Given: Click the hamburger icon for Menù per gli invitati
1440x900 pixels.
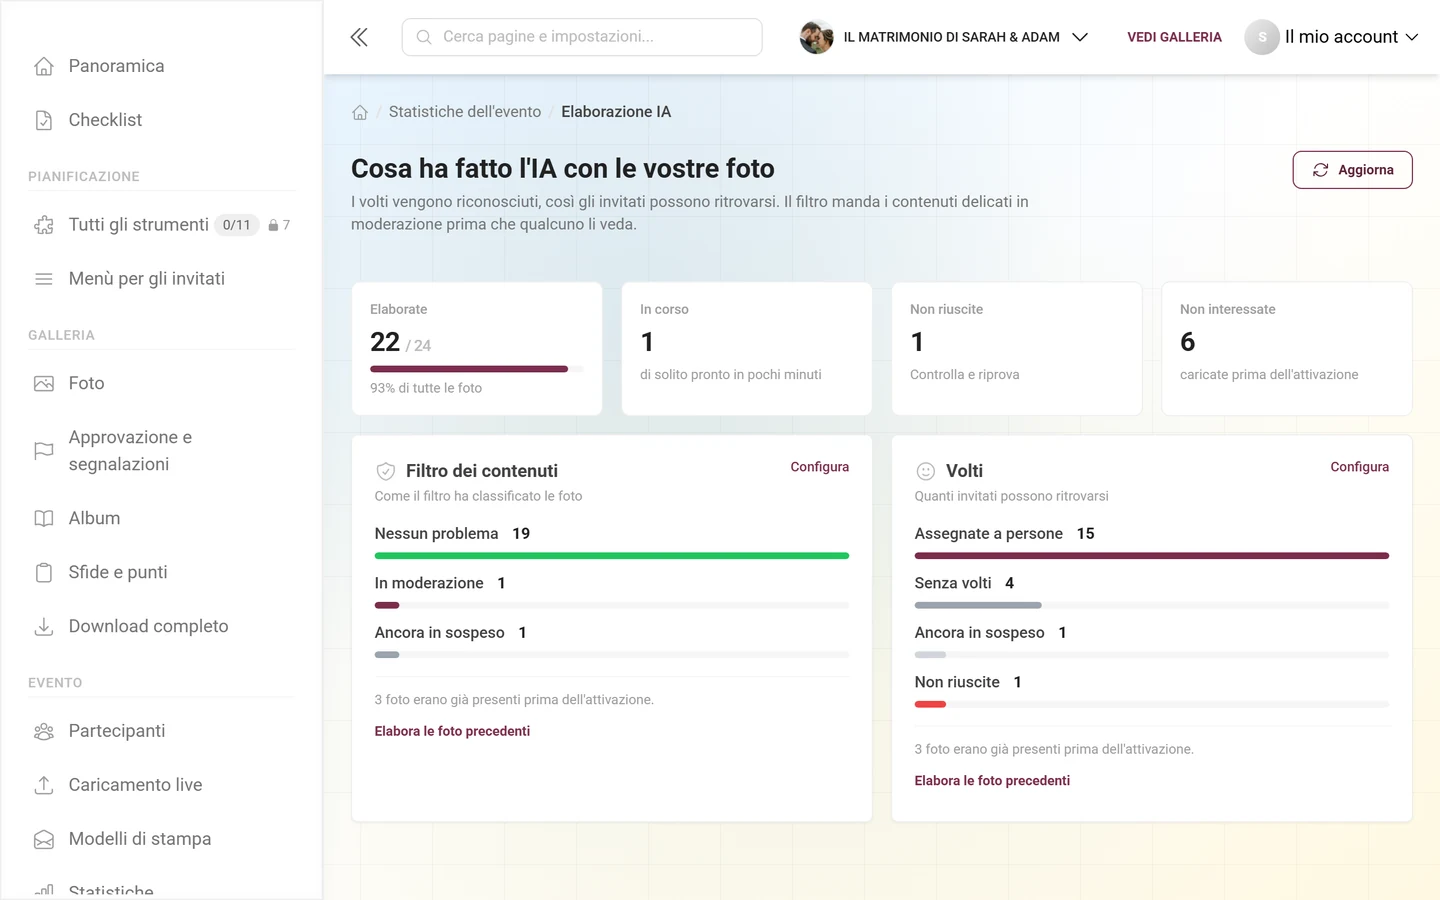Looking at the screenshot, I should 44,279.
